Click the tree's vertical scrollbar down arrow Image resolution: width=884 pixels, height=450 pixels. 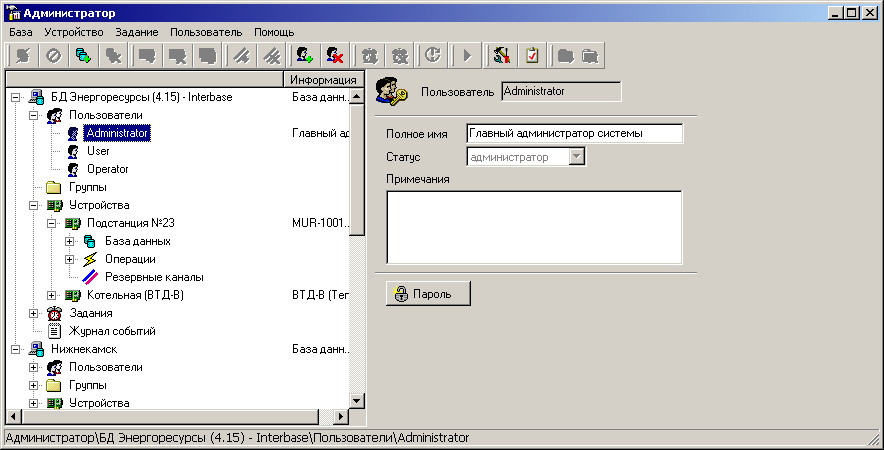357,401
